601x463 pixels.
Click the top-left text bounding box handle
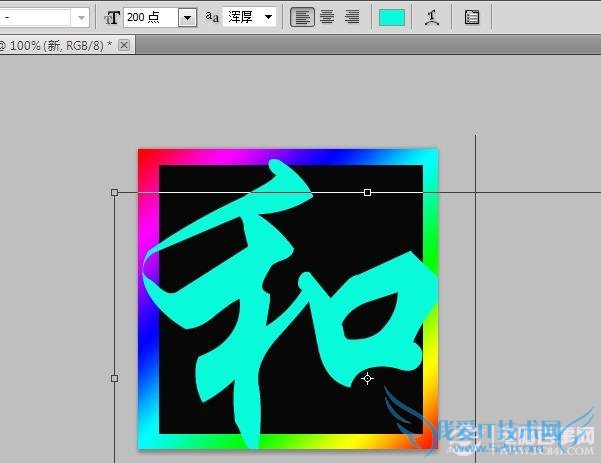click(x=114, y=192)
